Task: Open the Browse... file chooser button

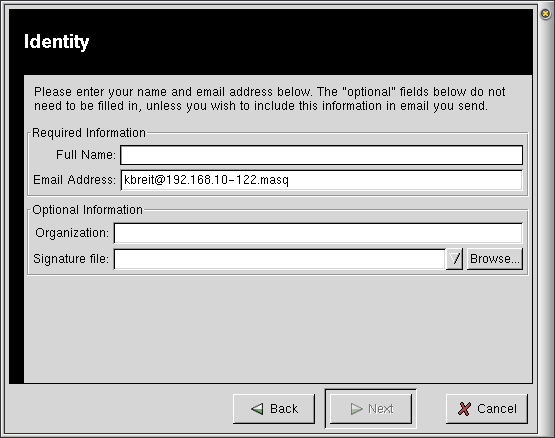Action: click(494, 259)
